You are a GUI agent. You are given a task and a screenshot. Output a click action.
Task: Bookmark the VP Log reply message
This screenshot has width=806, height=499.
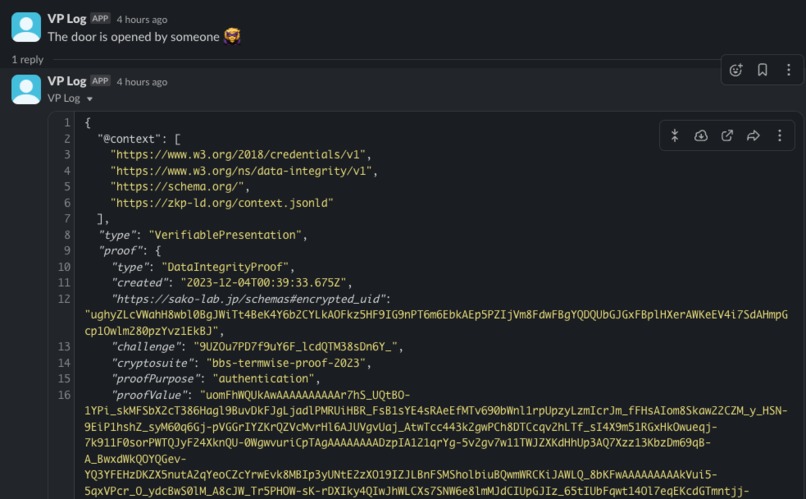click(x=762, y=70)
